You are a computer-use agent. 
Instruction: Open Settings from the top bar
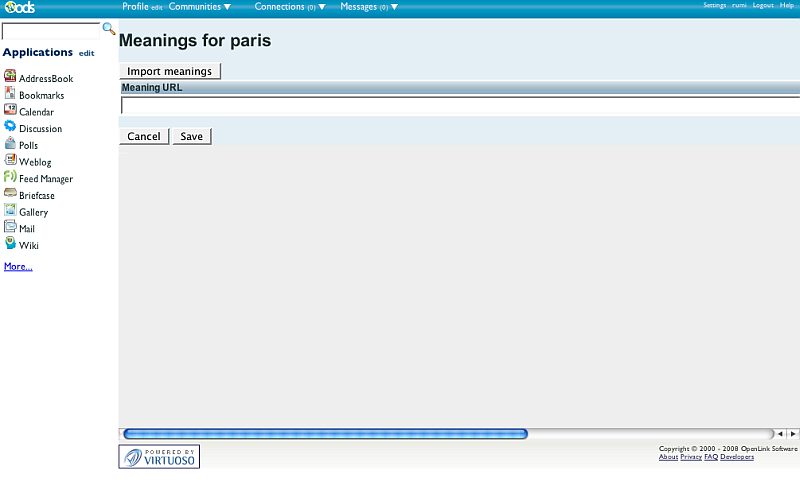[714, 6]
